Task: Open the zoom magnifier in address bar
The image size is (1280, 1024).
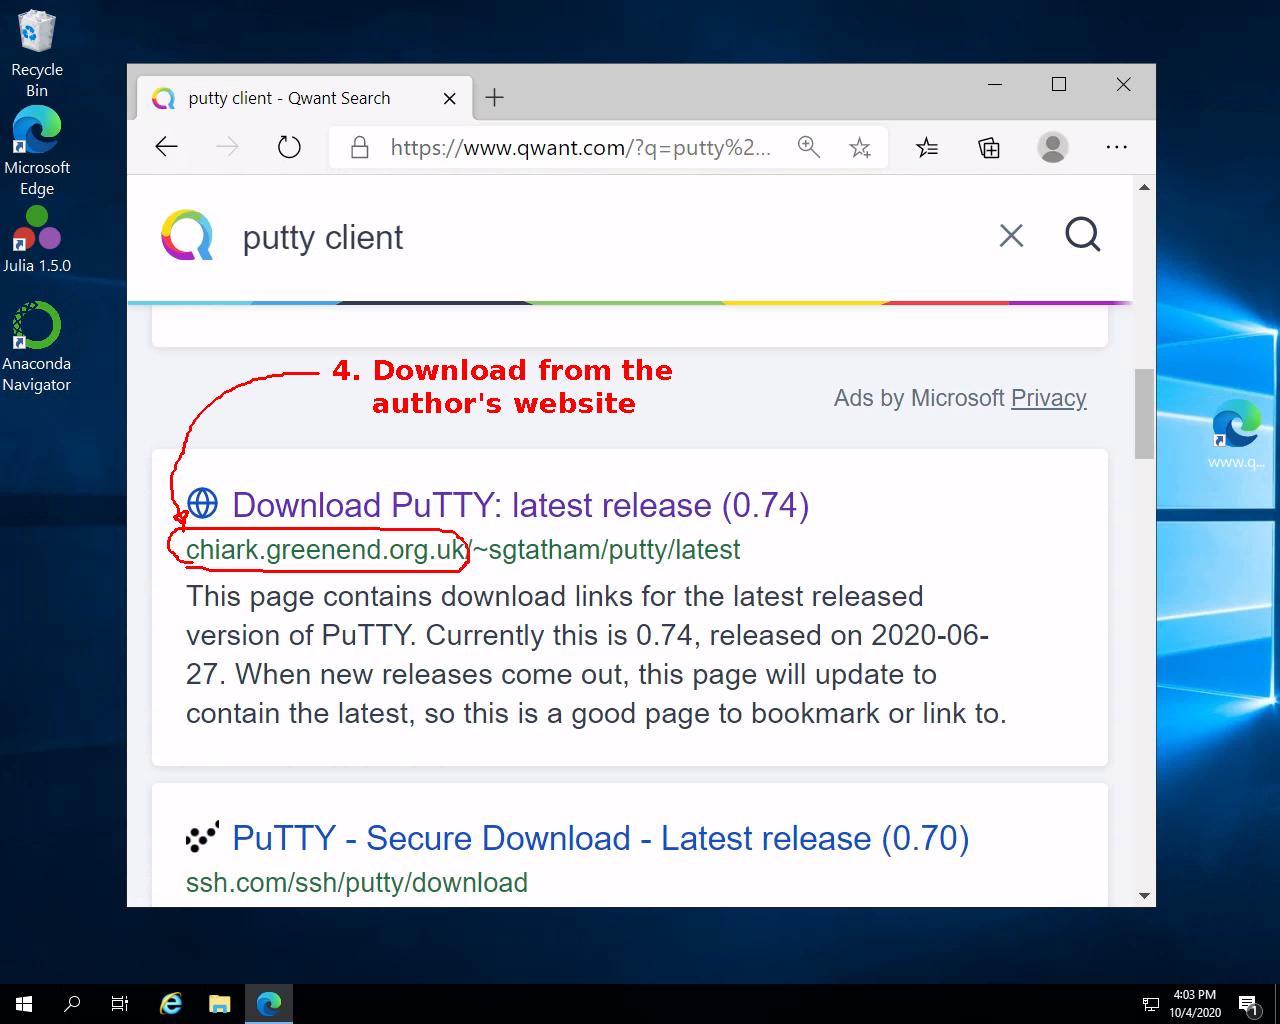Action: tap(808, 148)
